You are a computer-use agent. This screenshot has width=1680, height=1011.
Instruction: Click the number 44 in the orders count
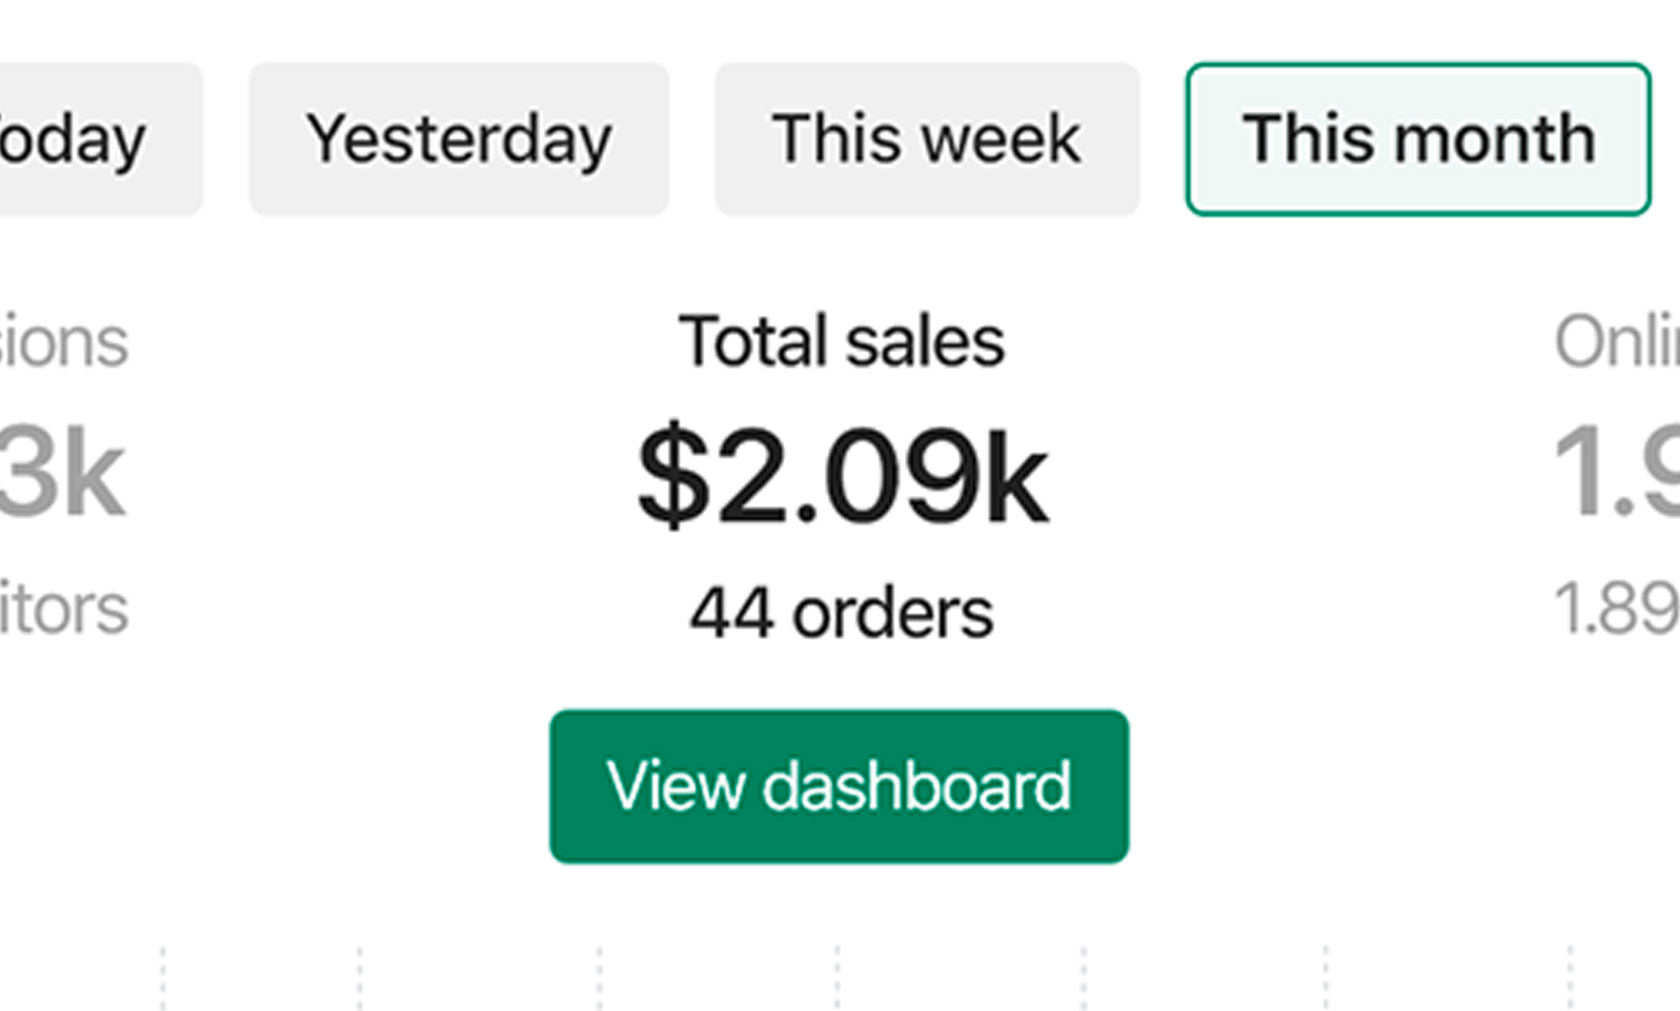tap(731, 612)
